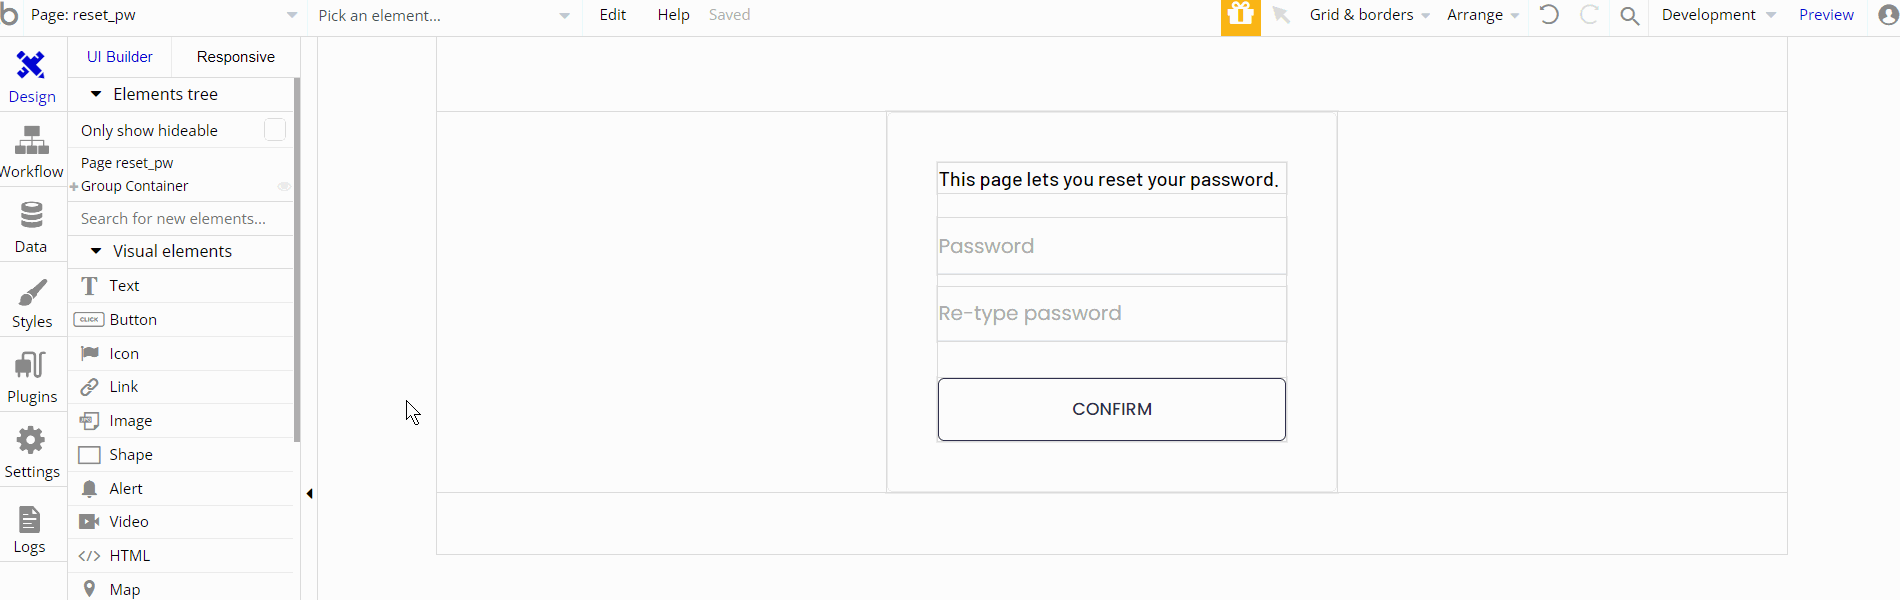Open the Workflow section
Screen dimensions: 1900x600
point(31,152)
